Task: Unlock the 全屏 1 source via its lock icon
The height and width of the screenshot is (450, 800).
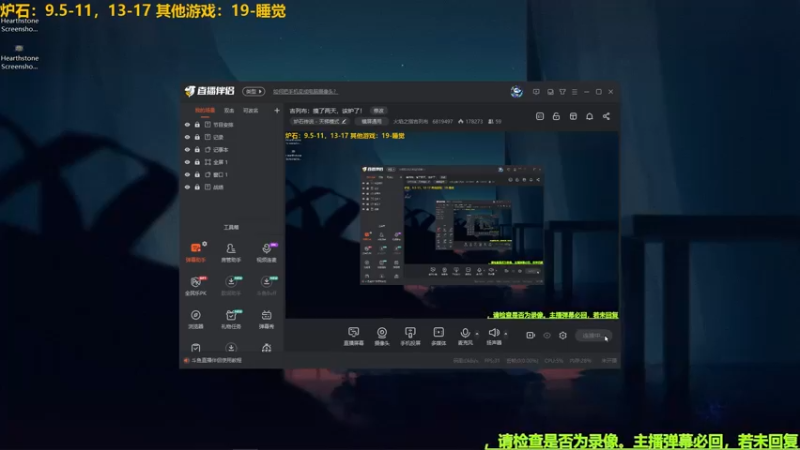Action: click(197, 162)
